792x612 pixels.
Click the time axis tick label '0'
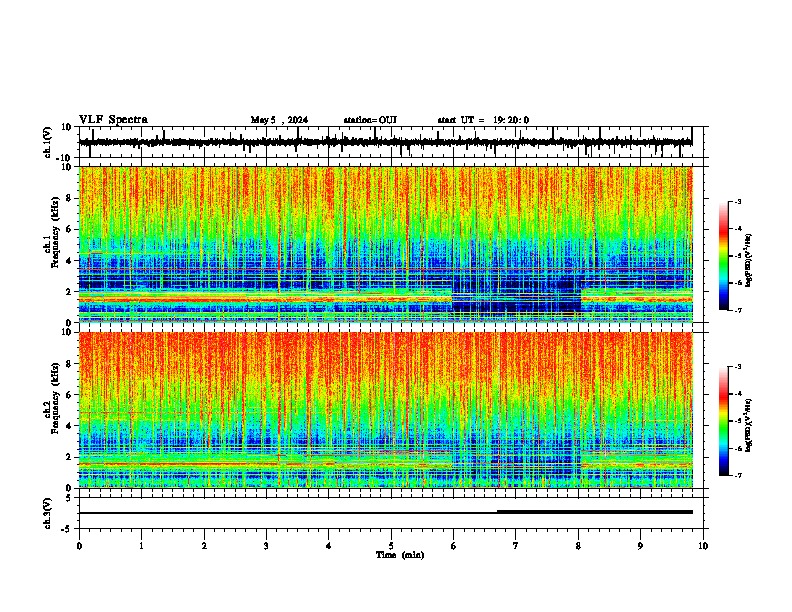click(x=79, y=546)
